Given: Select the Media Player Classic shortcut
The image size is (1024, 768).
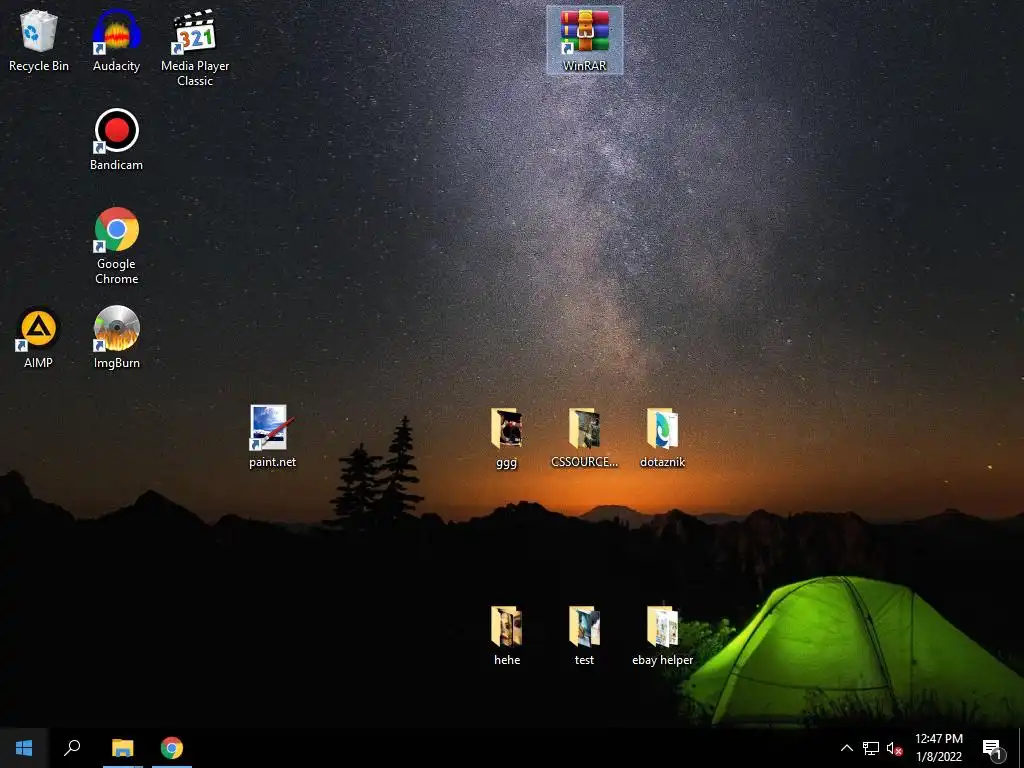Looking at the screenshot, I should pos(195,48).
